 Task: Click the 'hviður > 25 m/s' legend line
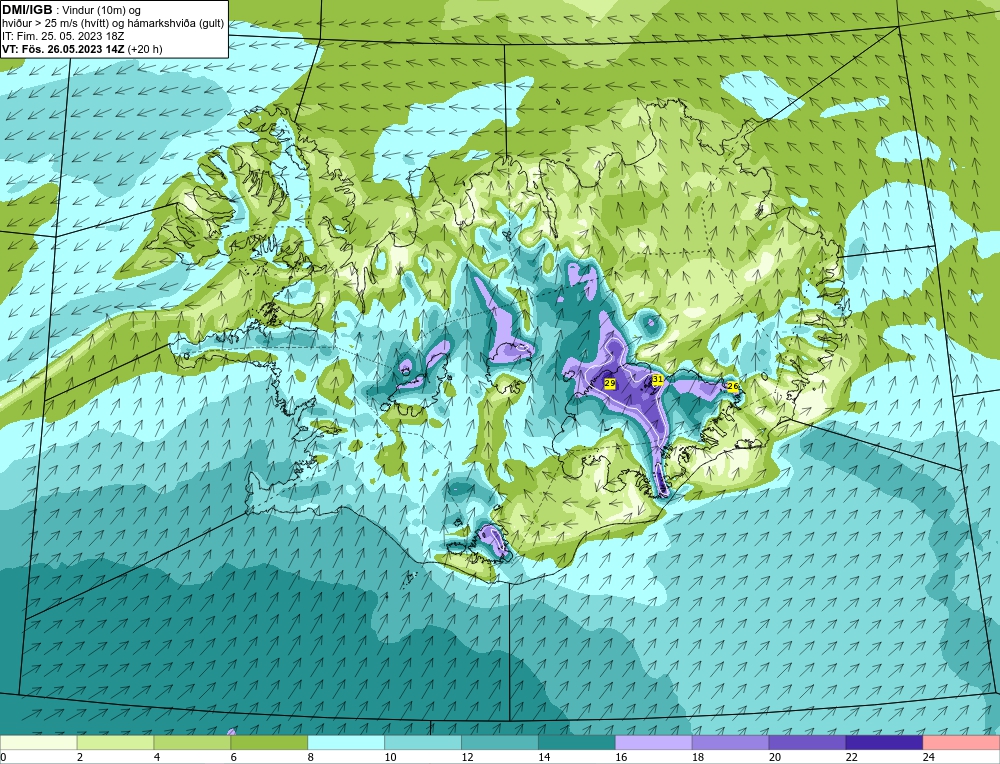coord(113,24)
